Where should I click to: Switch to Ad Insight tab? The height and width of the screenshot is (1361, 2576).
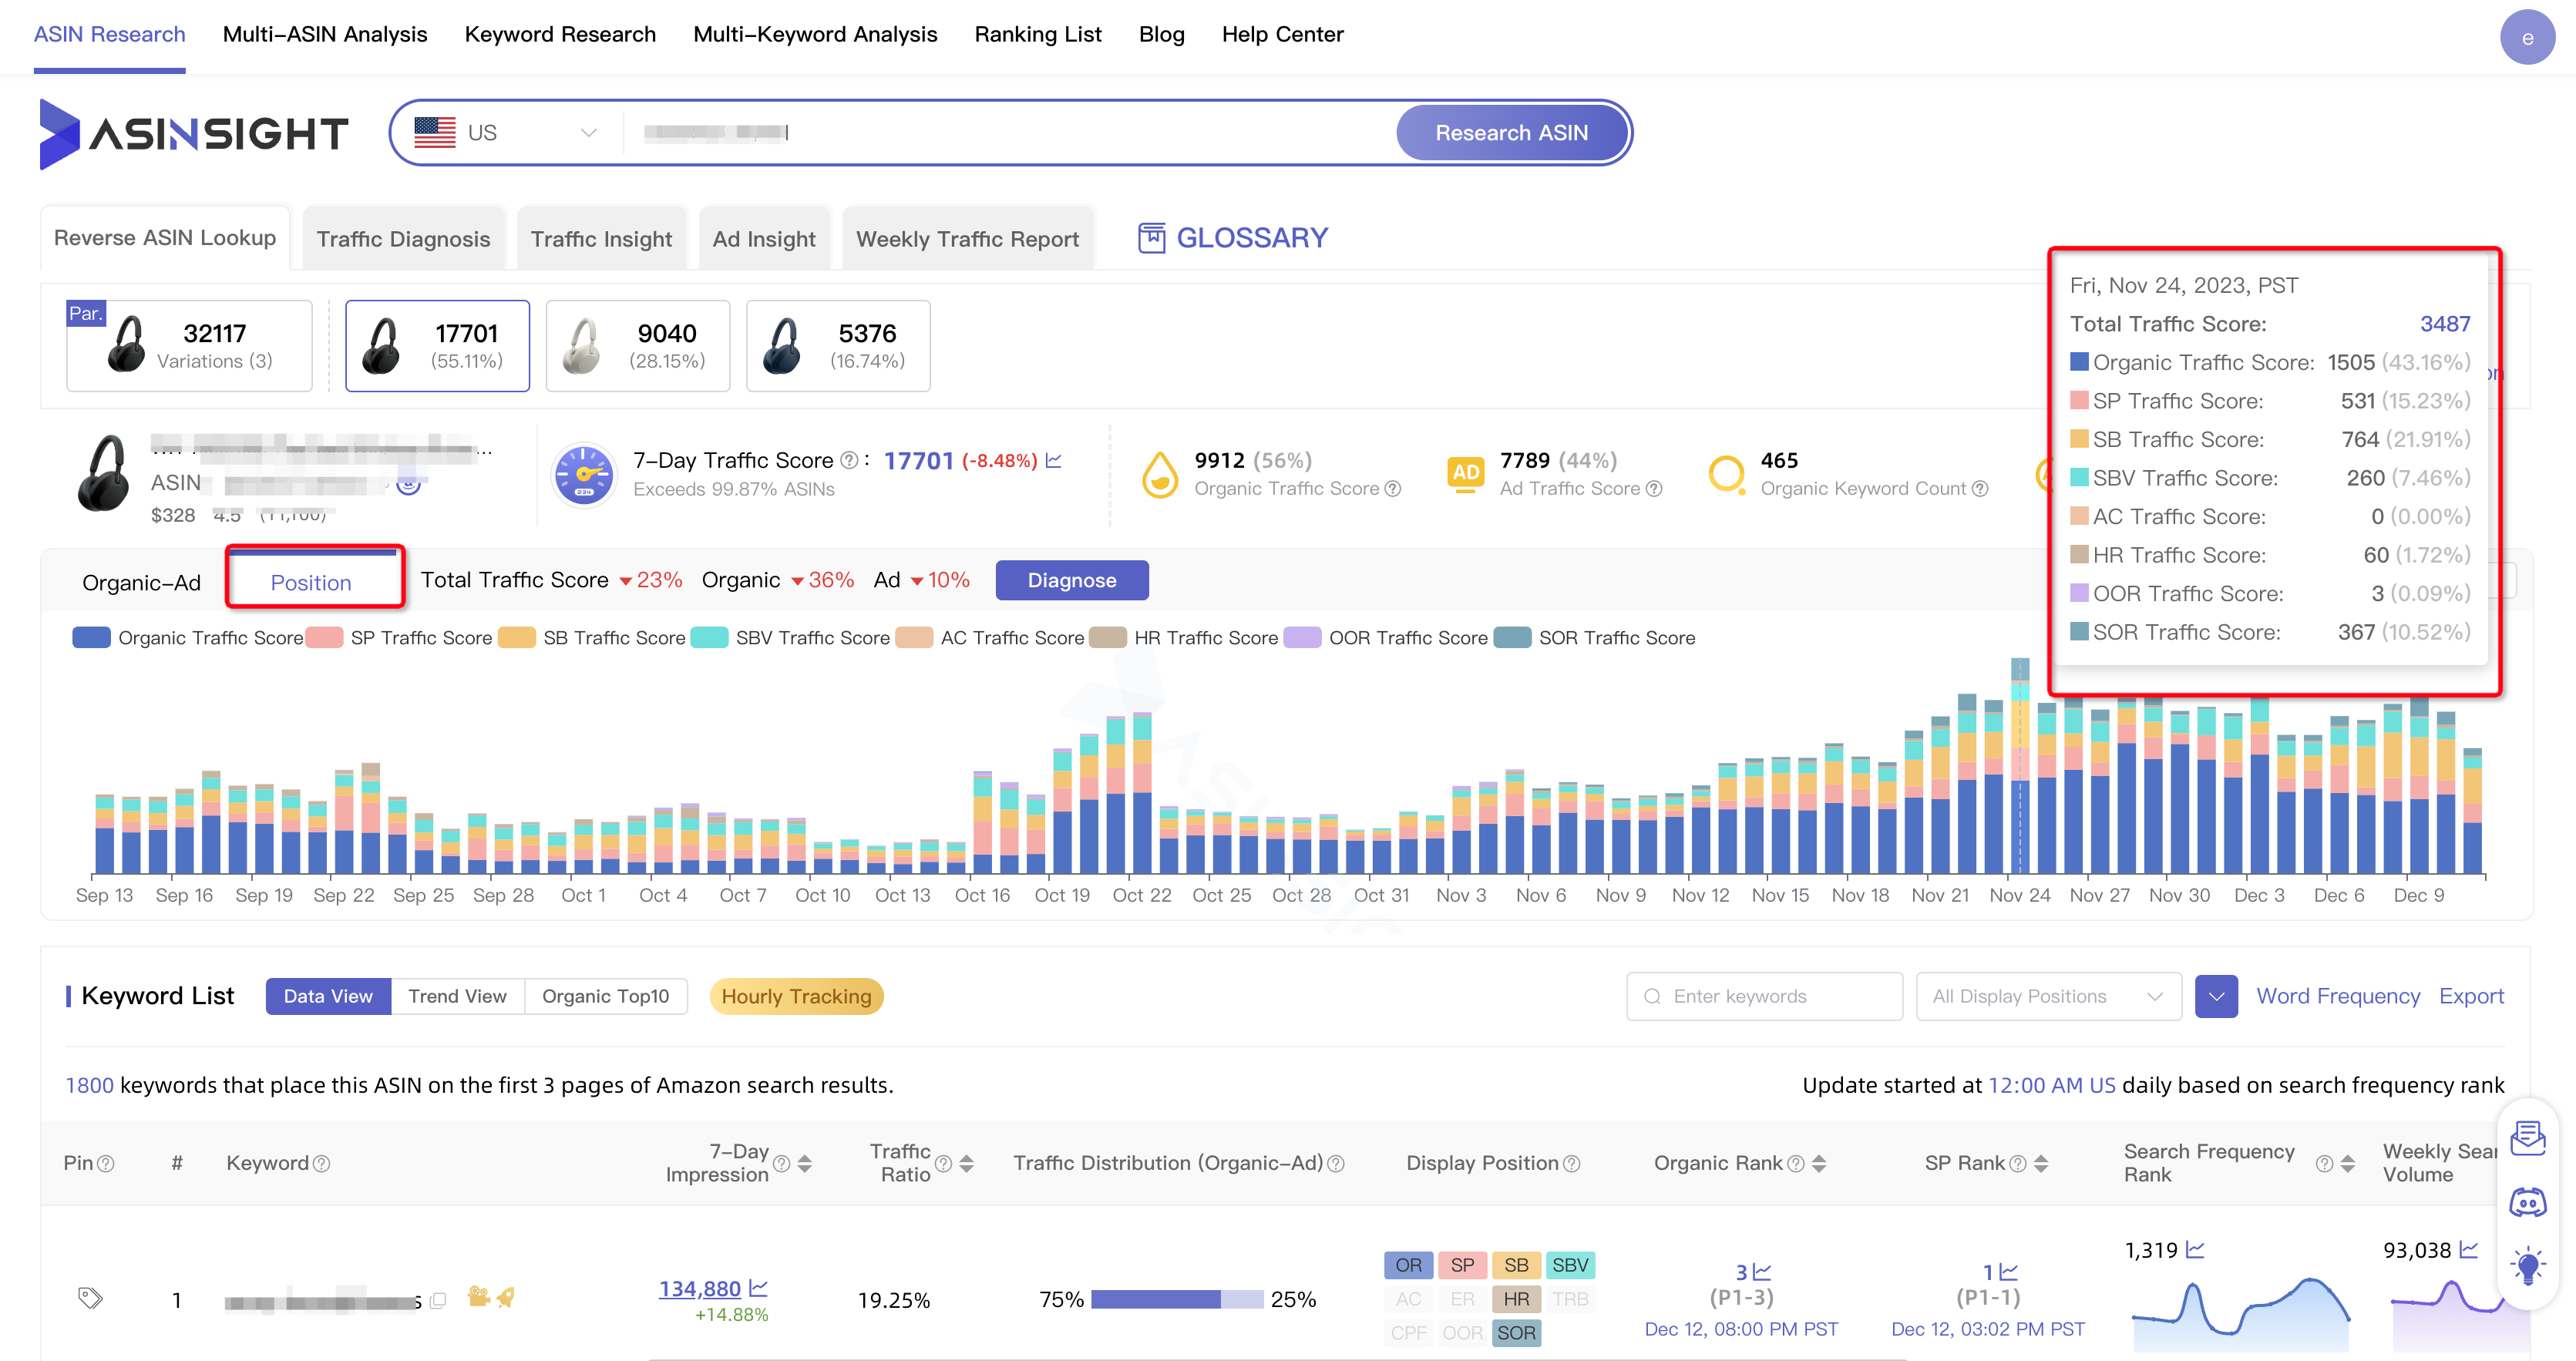764,239
